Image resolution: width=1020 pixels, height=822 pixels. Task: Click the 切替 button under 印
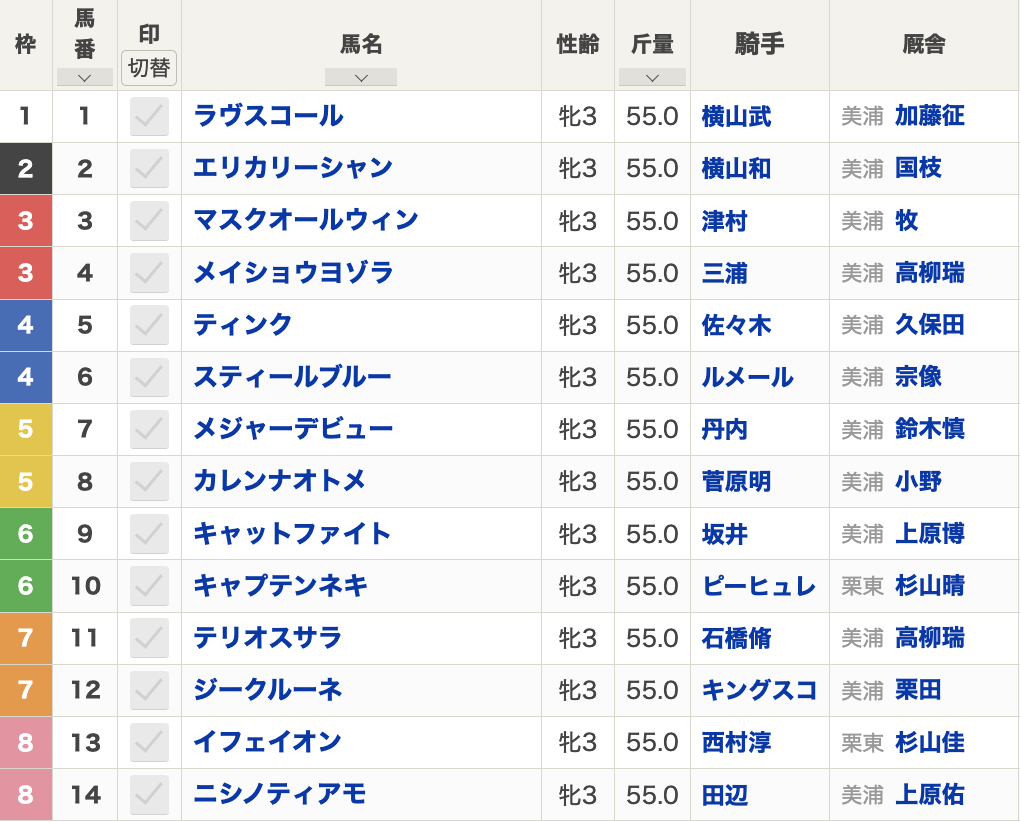click(149, 68)
